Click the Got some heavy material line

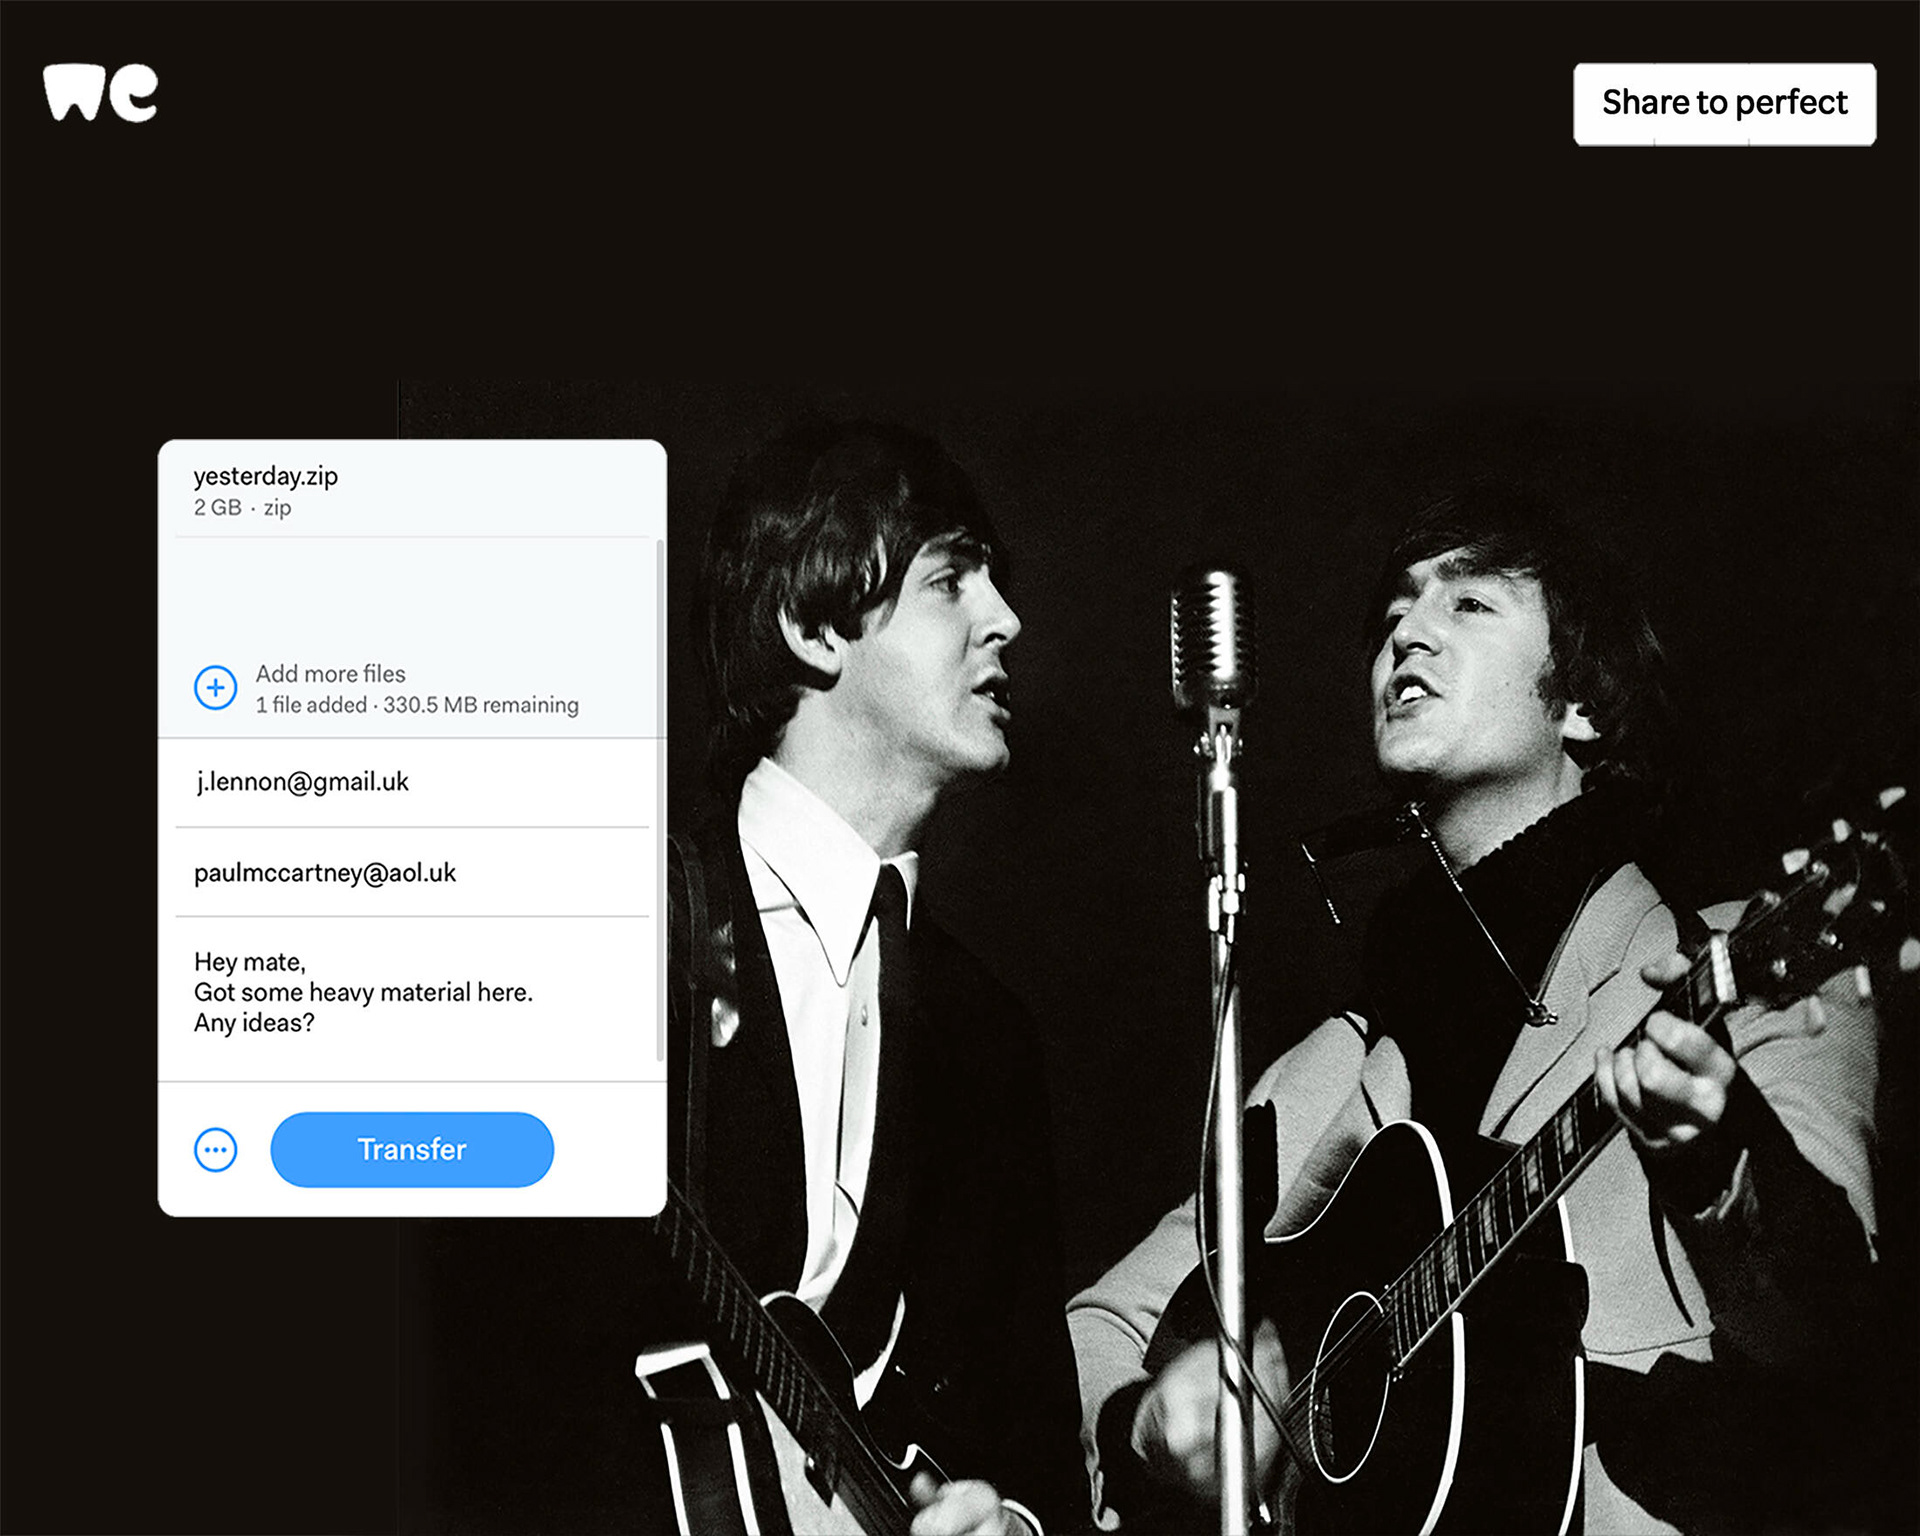pos(363,992)
